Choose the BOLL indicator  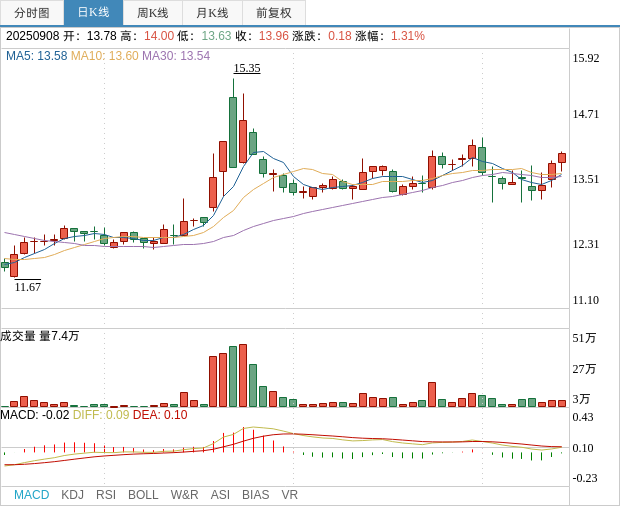coord(143,495)
